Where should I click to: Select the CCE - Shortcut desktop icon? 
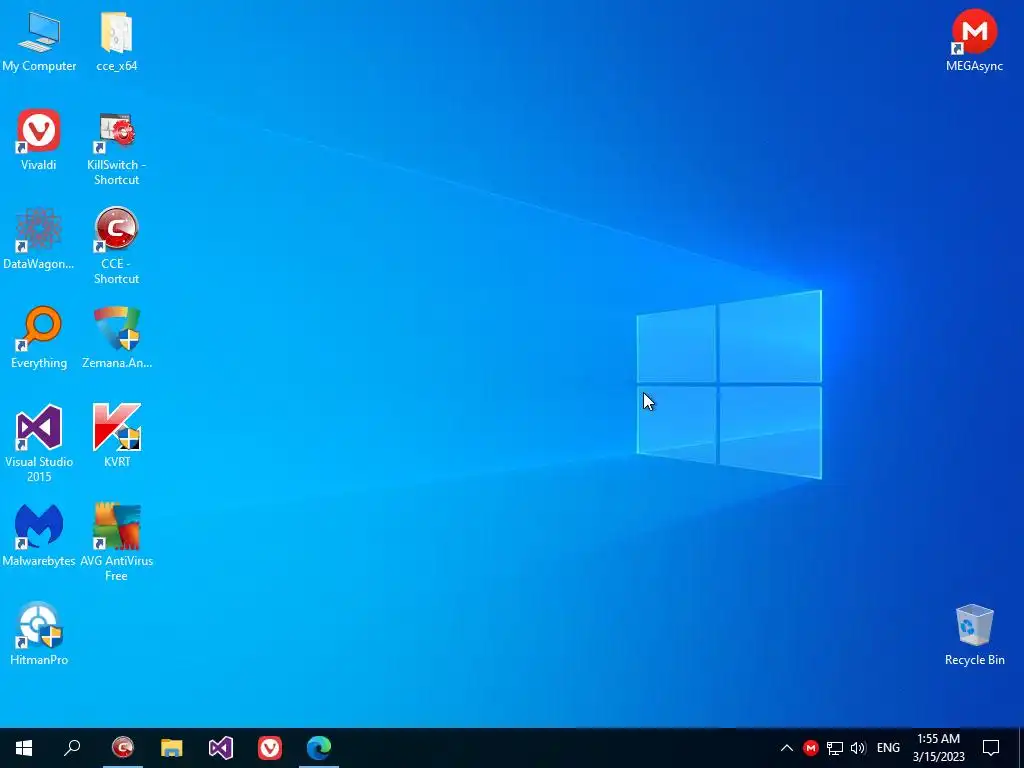tap(117, 246)
